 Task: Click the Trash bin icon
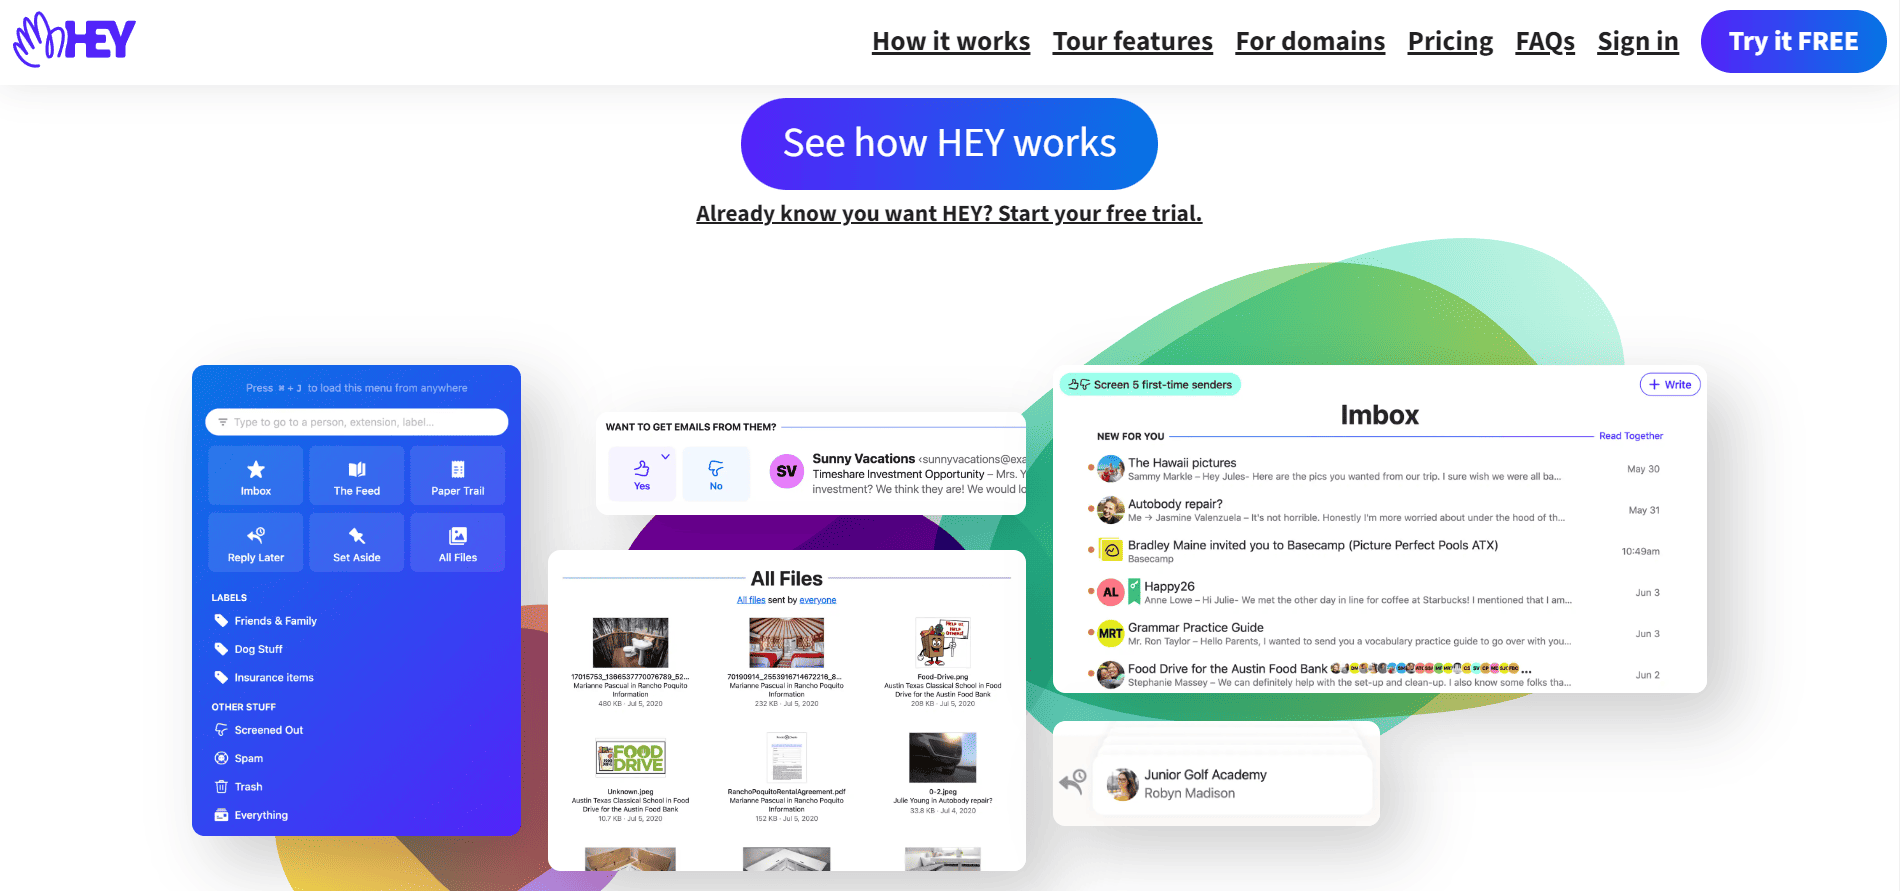[x=221, y=786]
